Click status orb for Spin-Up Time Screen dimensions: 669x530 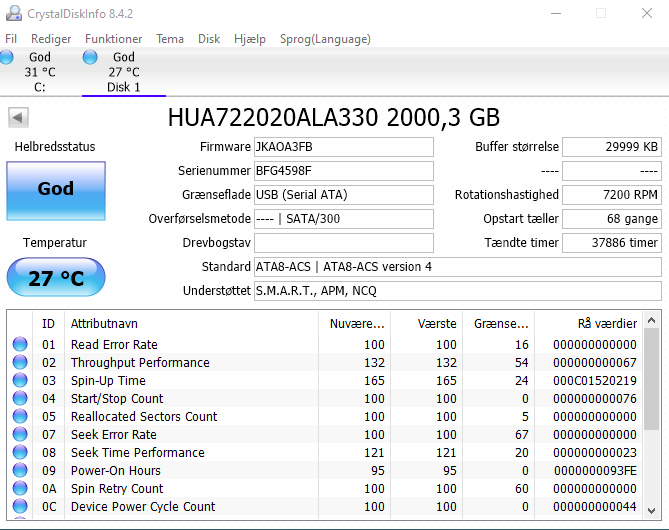20,380
